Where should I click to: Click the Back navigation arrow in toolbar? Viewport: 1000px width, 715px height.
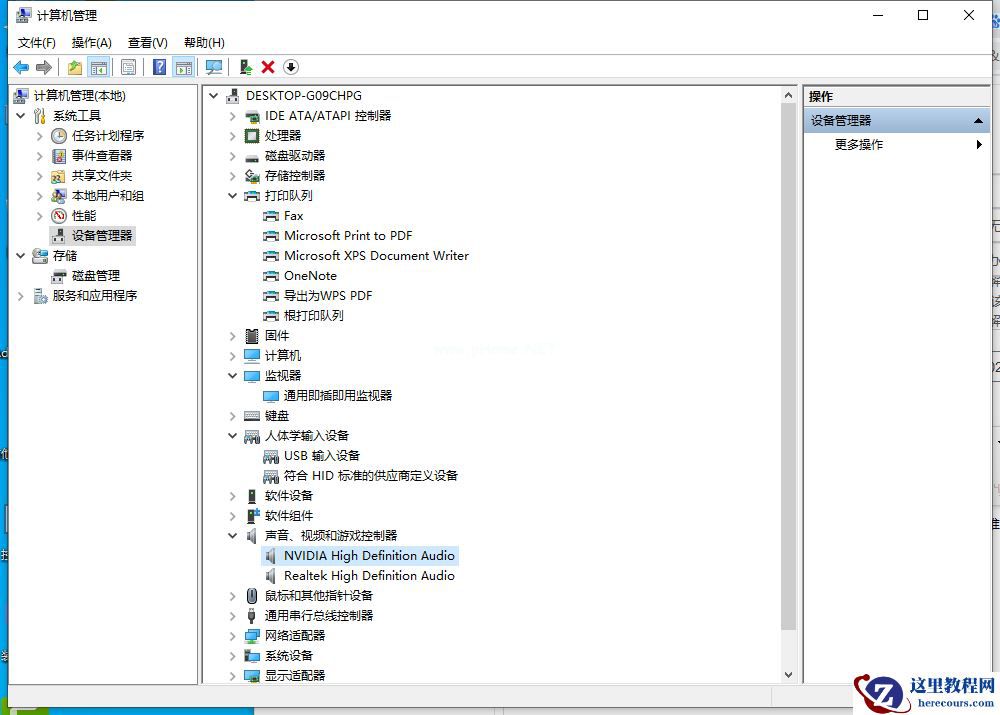(21, 67)
